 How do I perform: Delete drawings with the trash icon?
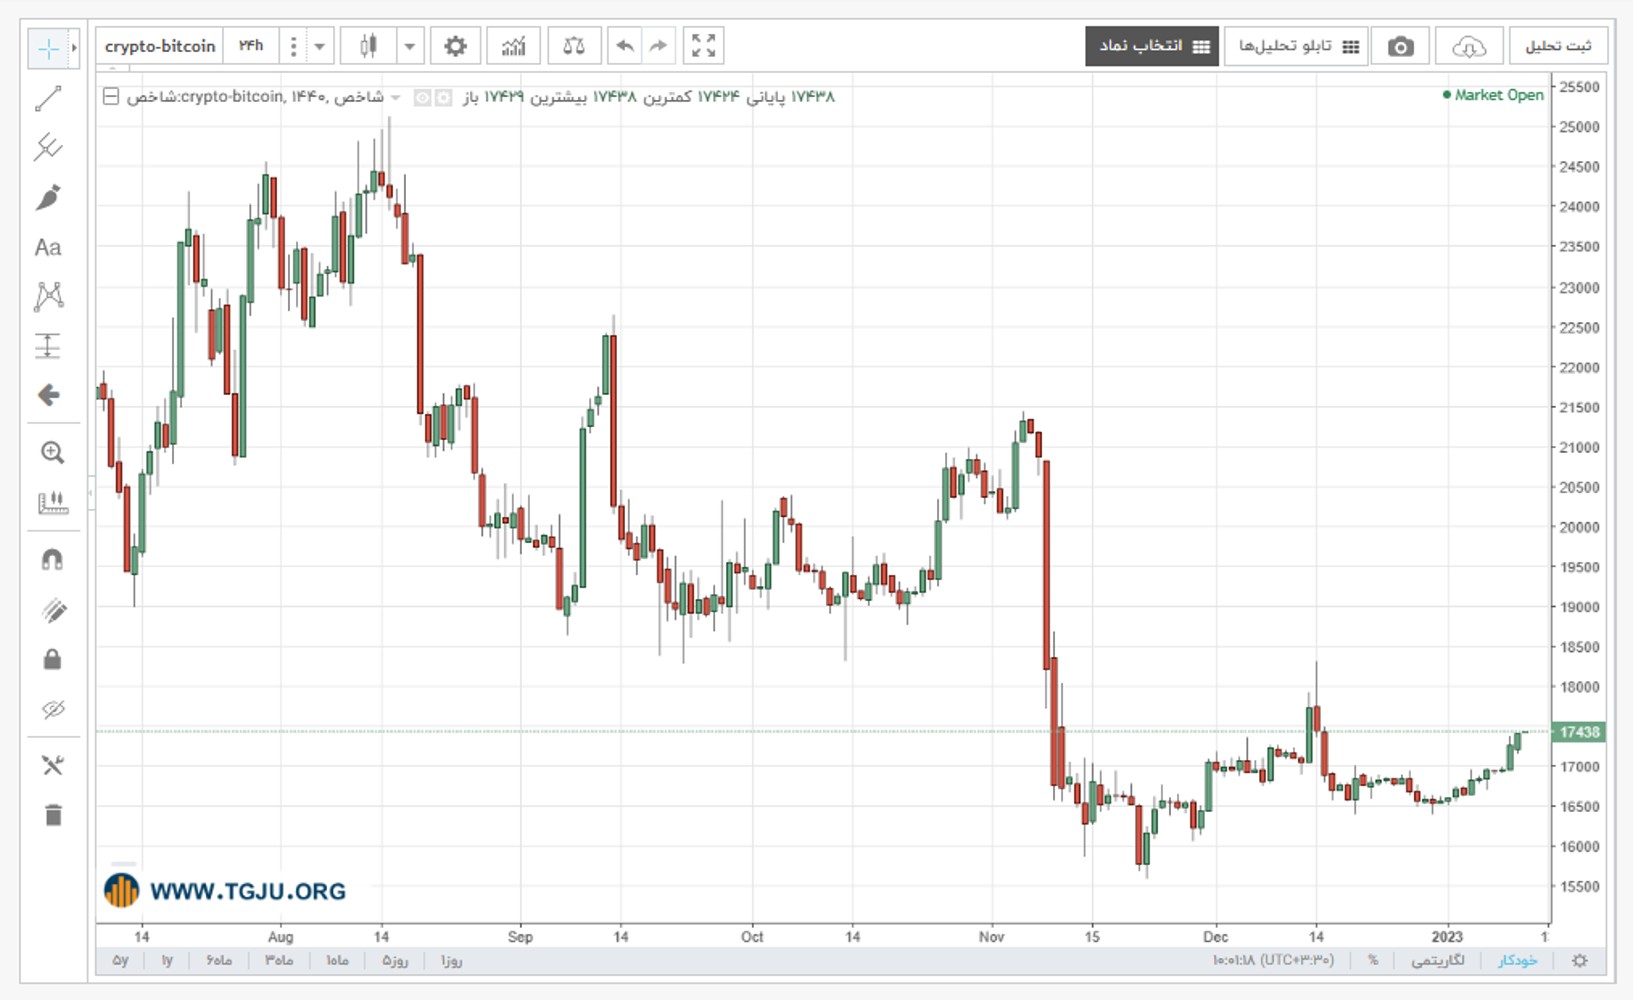[53, 815]
